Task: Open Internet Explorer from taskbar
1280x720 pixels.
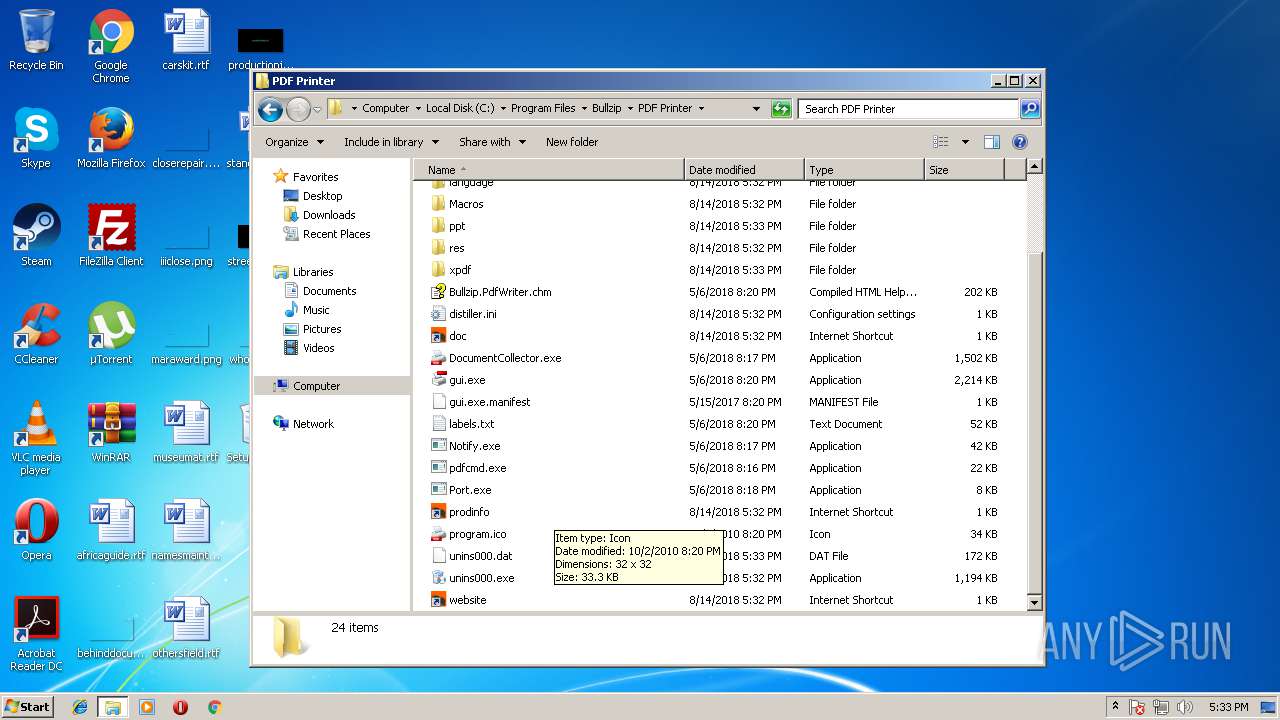Action: (x=80, y=707)
